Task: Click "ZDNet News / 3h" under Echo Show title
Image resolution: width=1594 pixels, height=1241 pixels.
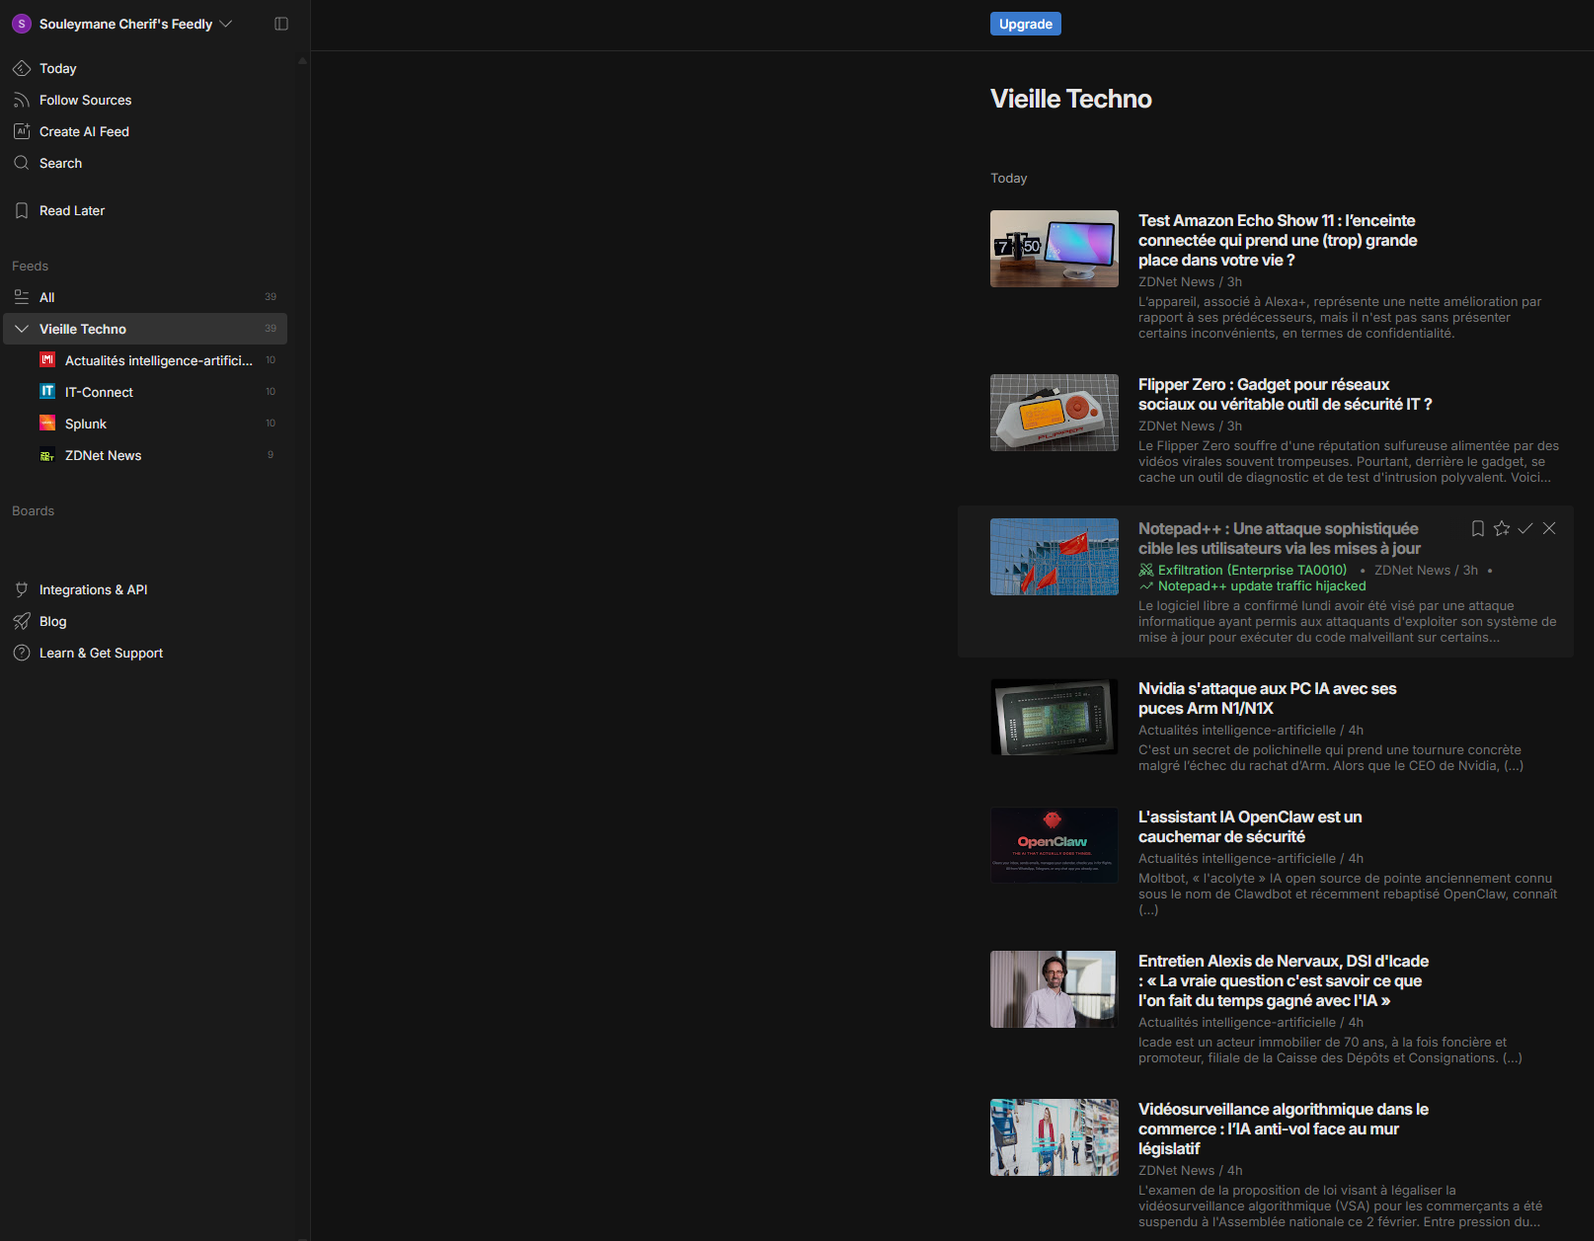Action: pyautogui.click(x=1190, y=282)
